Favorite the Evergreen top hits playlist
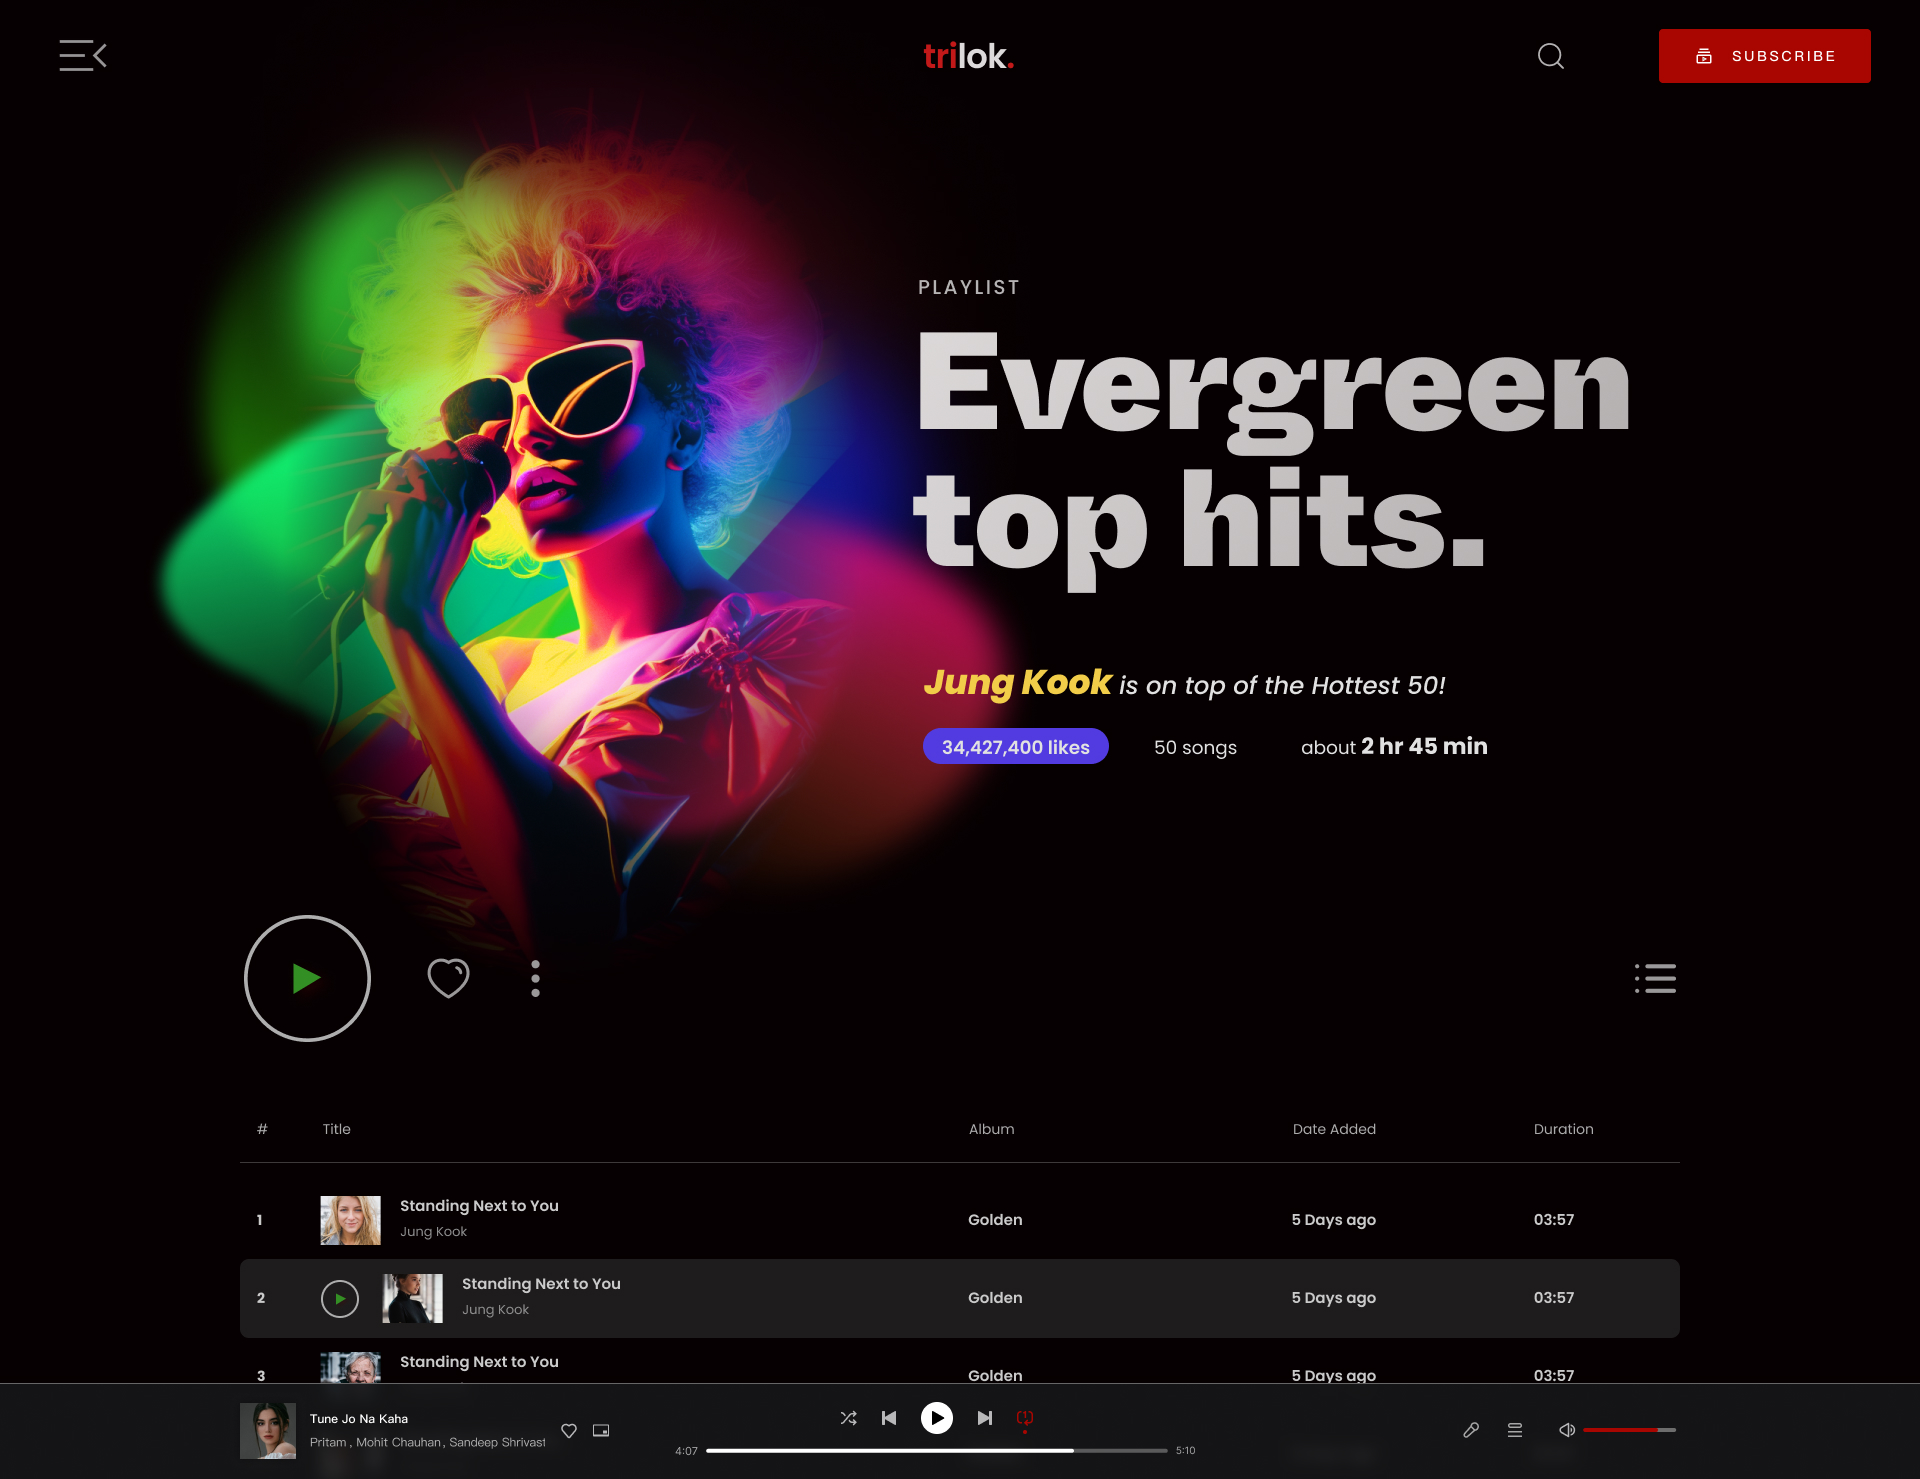 (448, 978)
